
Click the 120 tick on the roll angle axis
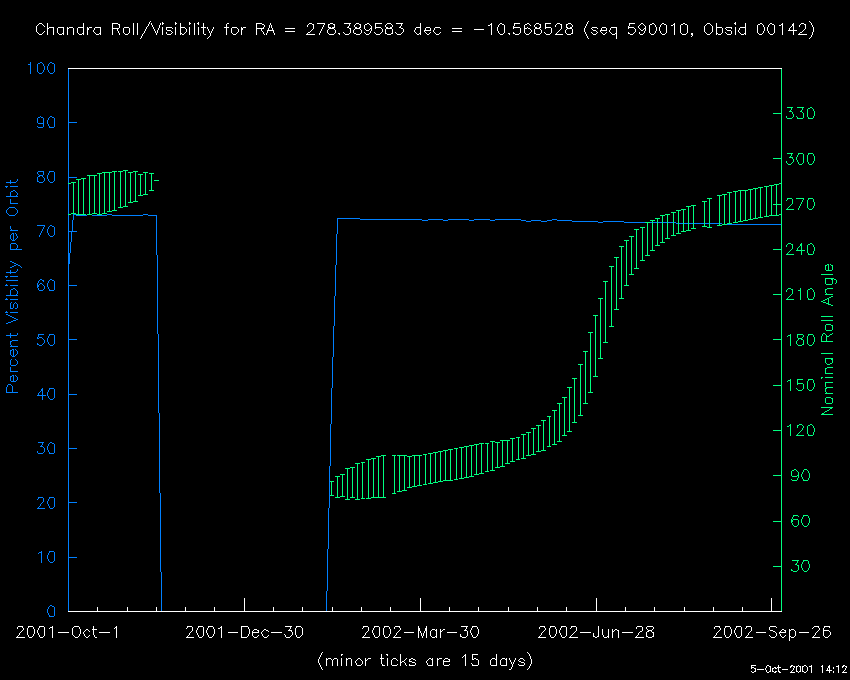pos(802,431)
